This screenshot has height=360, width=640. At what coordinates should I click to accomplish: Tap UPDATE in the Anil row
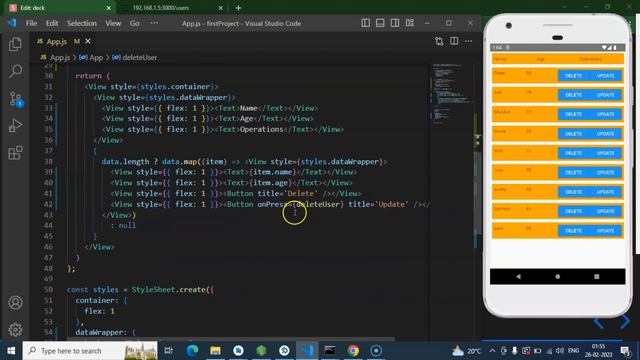(x=605, y=95)
